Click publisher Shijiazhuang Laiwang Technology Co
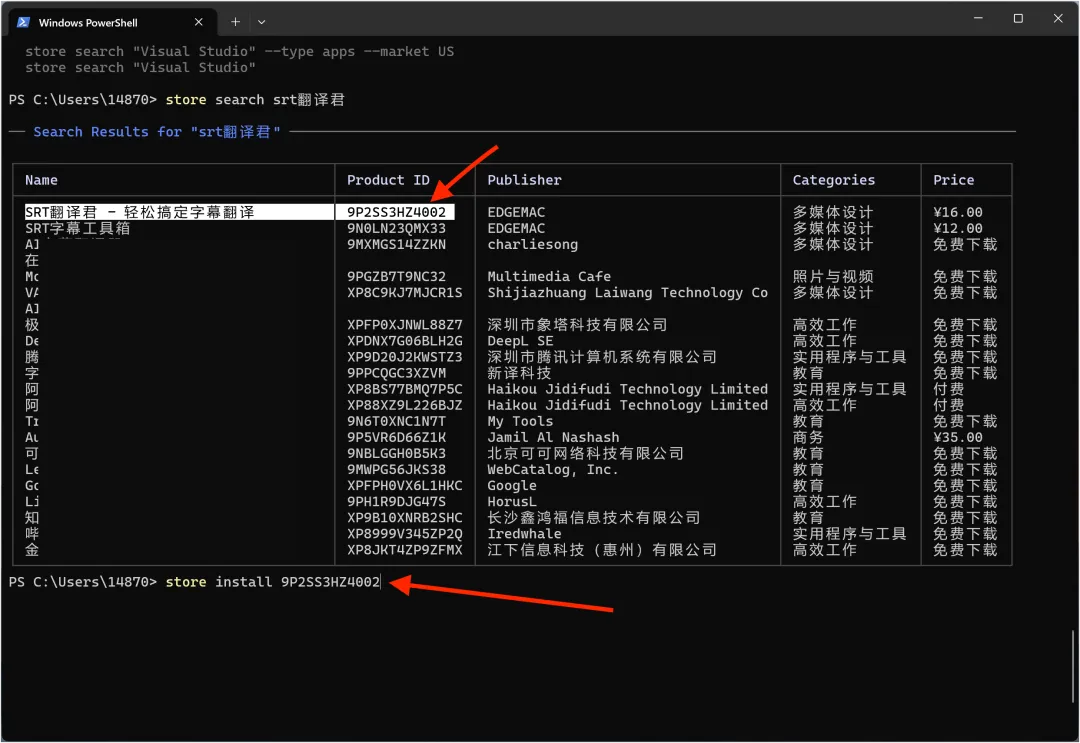Viewport: 1080px width, 743px height. [x=627, y=293]
